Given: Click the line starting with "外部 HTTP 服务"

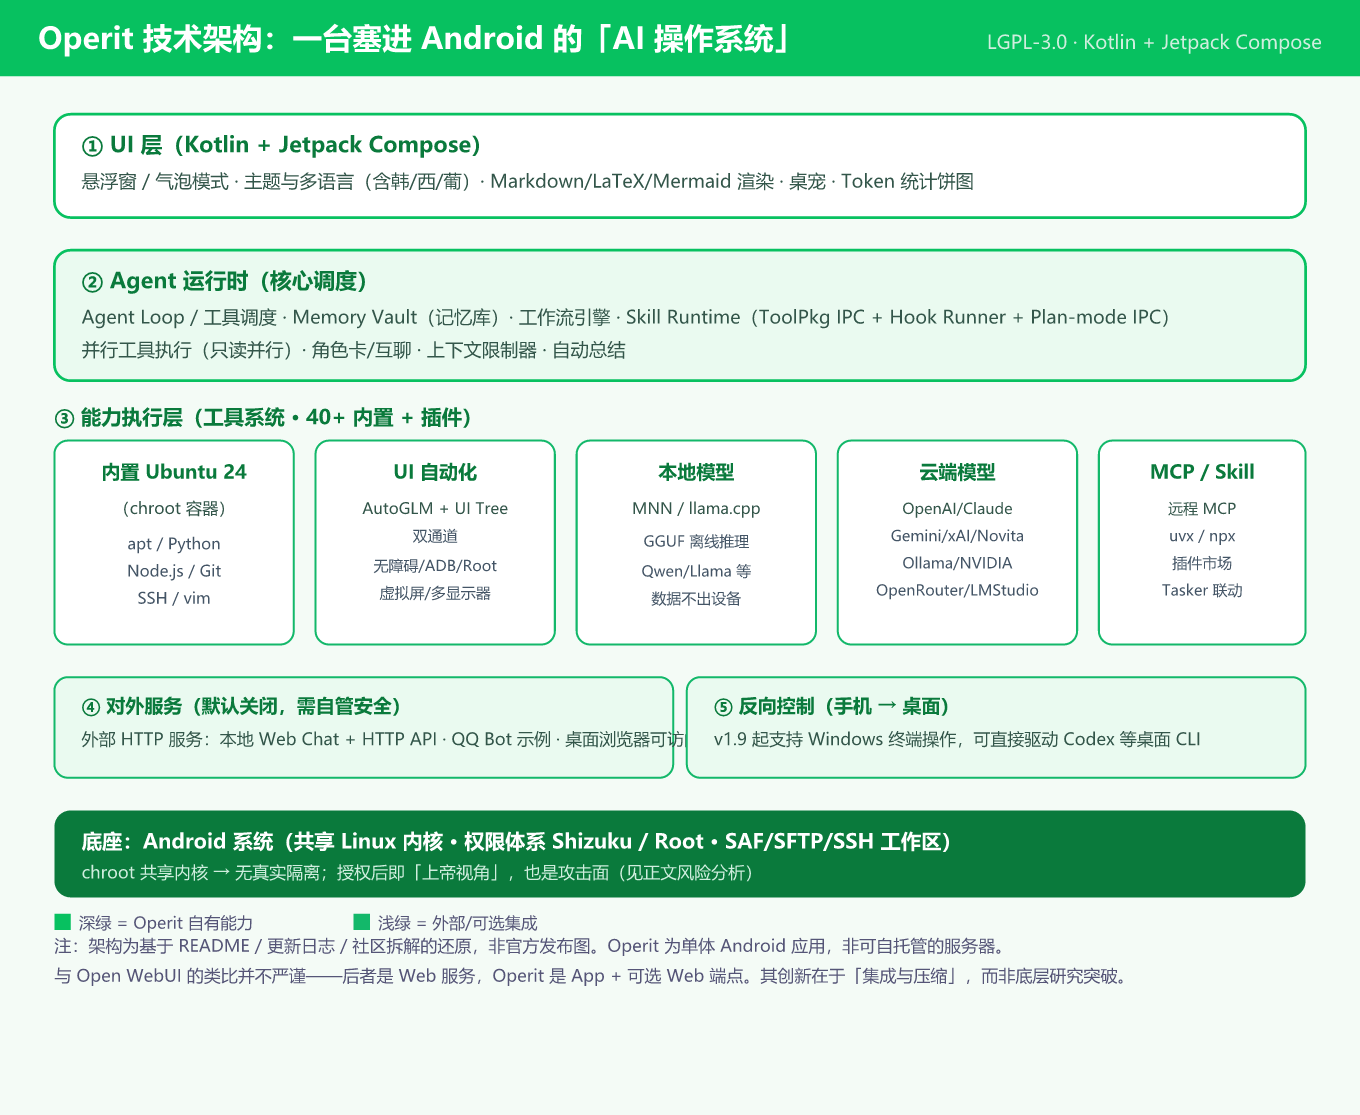Looking at the screenshot, I should click(x=384, y=739).
